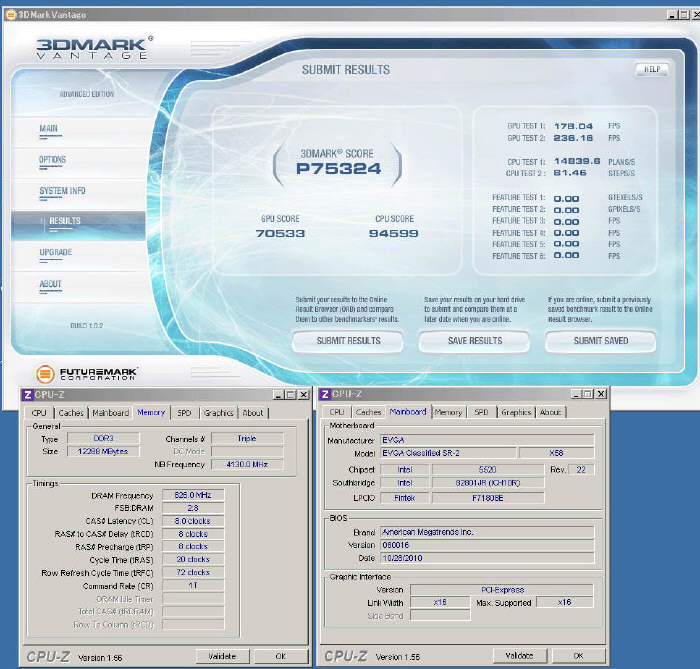This screenshot has height=669, width=700.
Task: Open the About section in 3DMark
Action: 50,284
